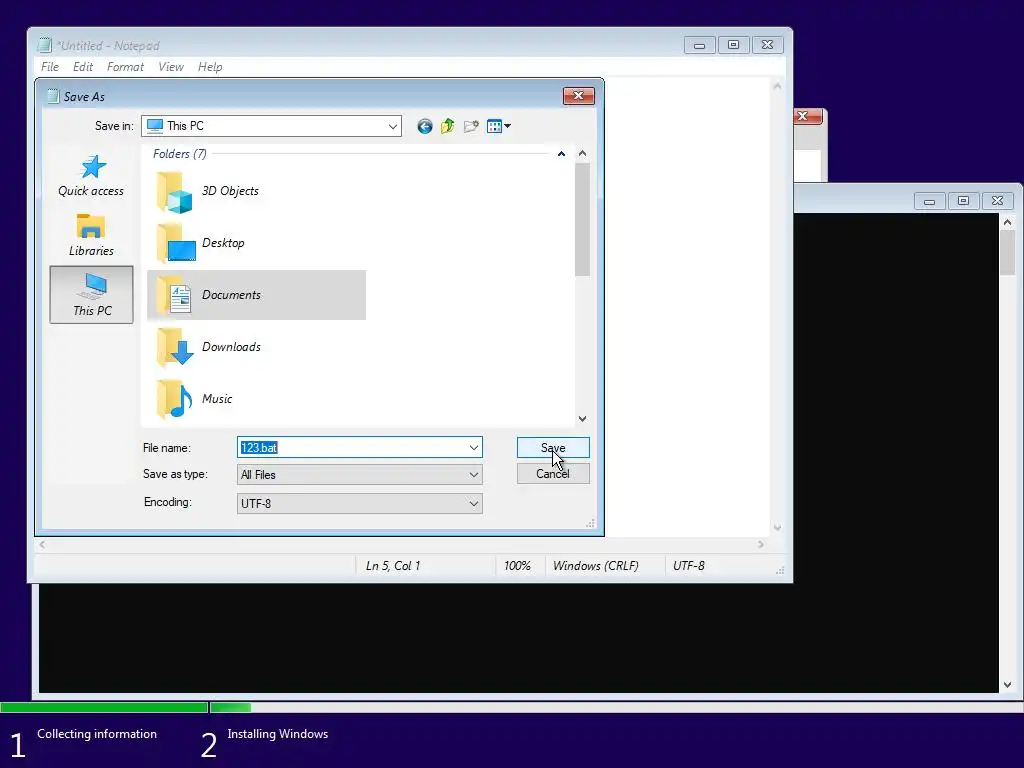1024x768 pixels.
Task: Click the Save As dialog resize grip
Action: point(590,523)
